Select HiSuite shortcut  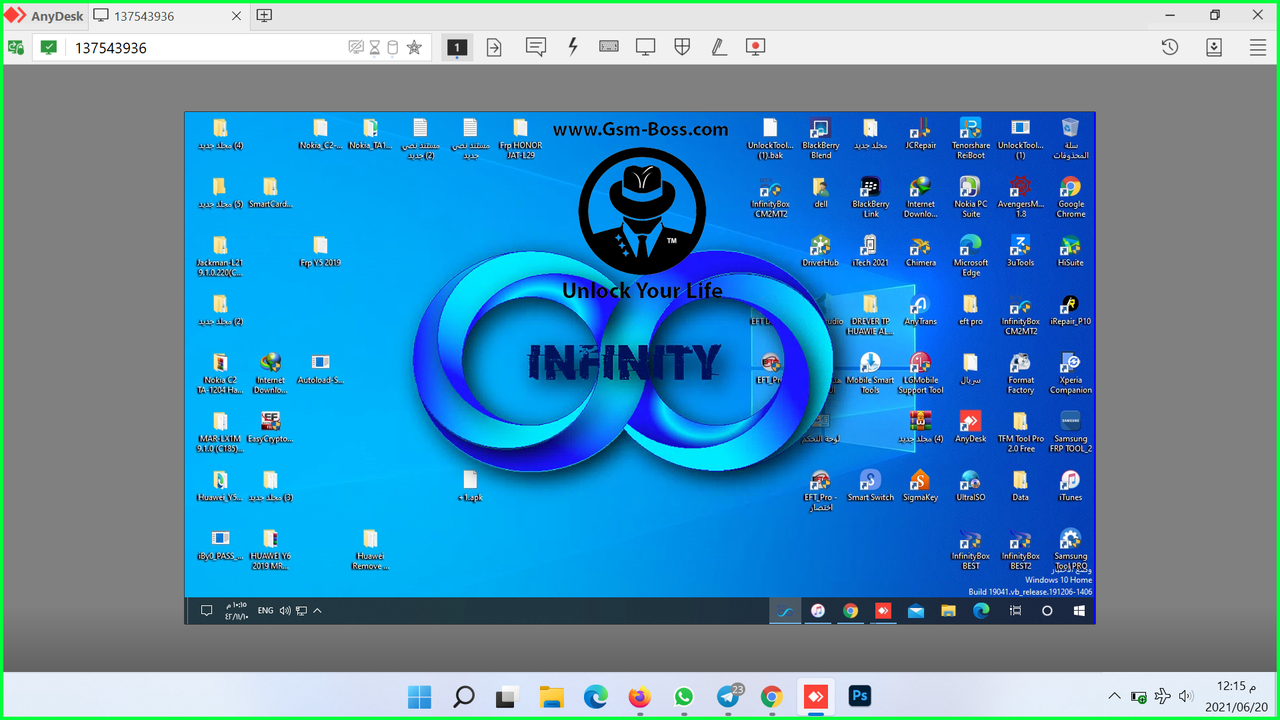[1070, 251]
